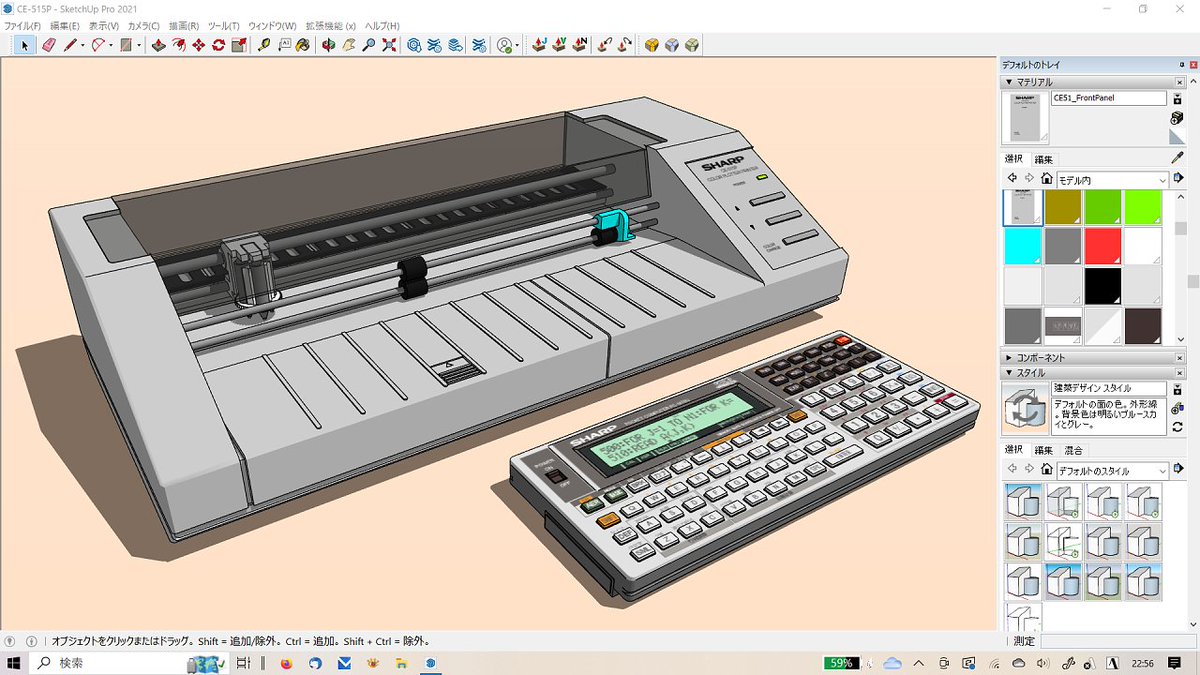
Task: Click the Select arrow tool
Action: [x=23, y=44]
